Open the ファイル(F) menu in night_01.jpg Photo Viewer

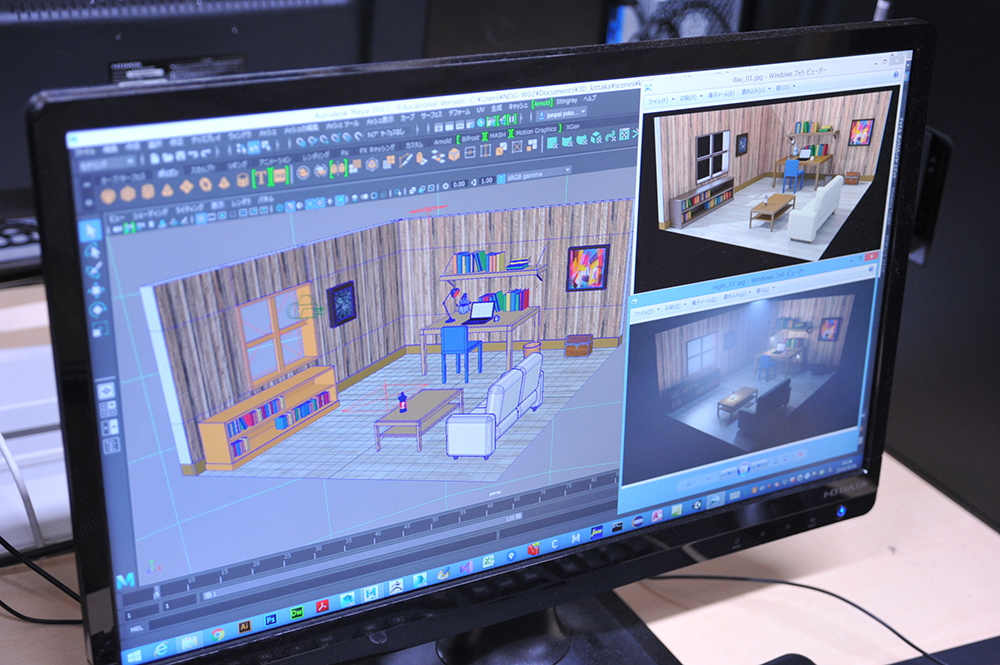pos(642,312)
